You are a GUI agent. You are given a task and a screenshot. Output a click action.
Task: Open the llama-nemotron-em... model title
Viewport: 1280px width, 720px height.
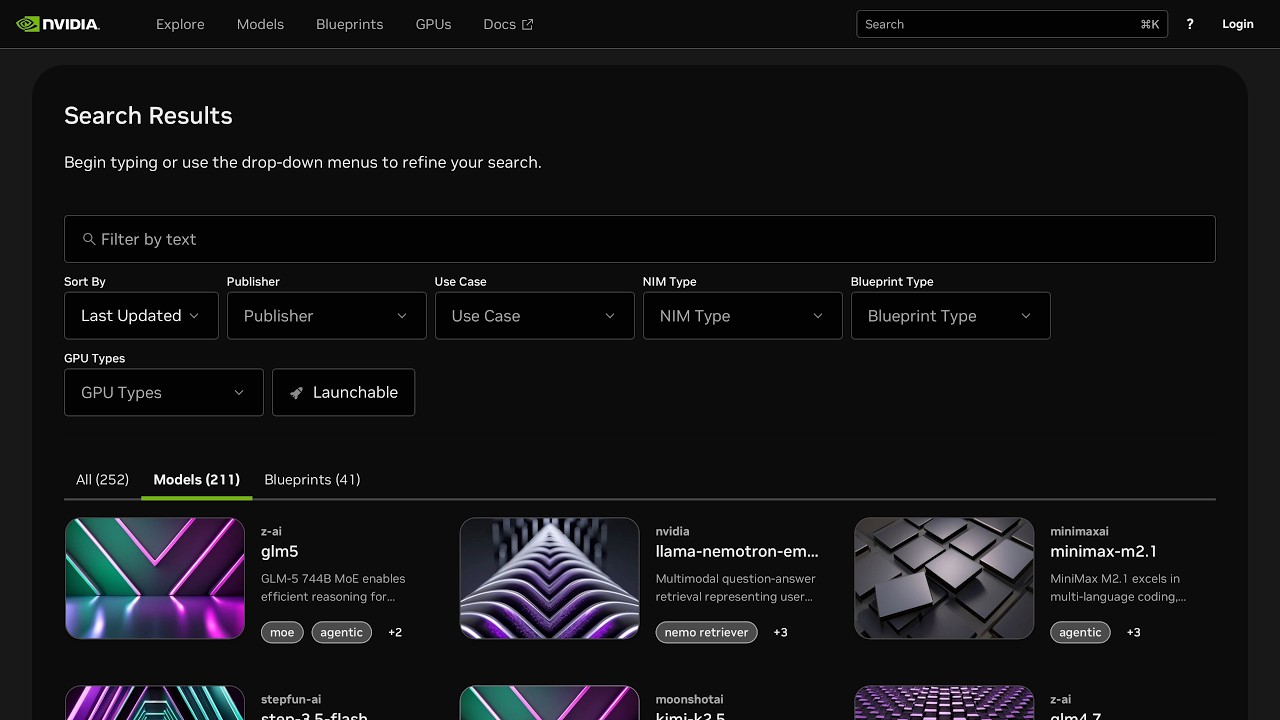pyautogui.click(x=737, y=551)
